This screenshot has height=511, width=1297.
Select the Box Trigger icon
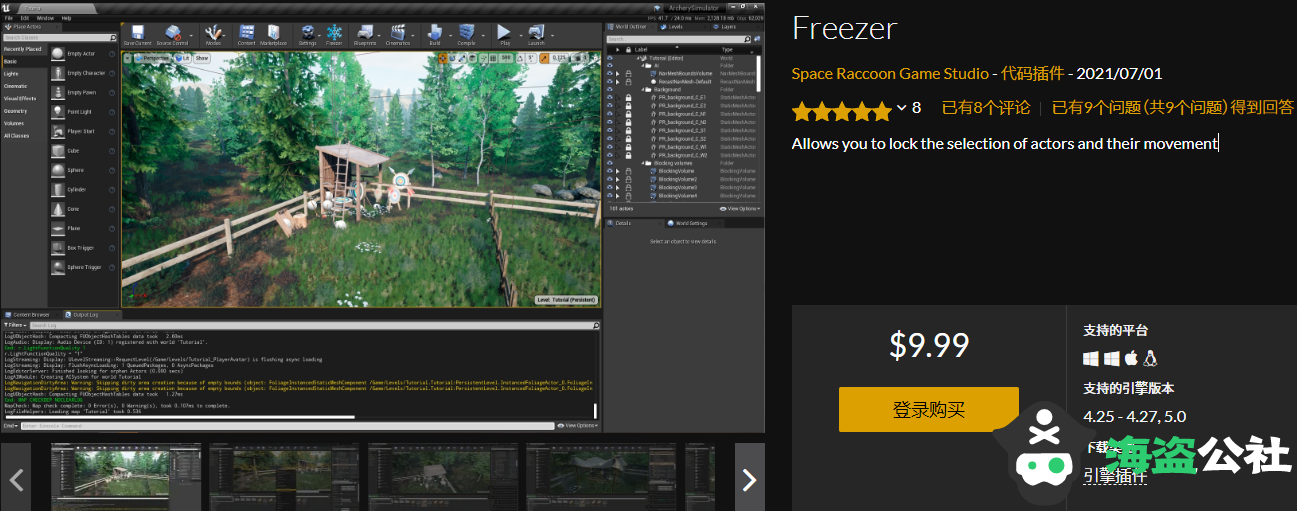tap(57, 247)
